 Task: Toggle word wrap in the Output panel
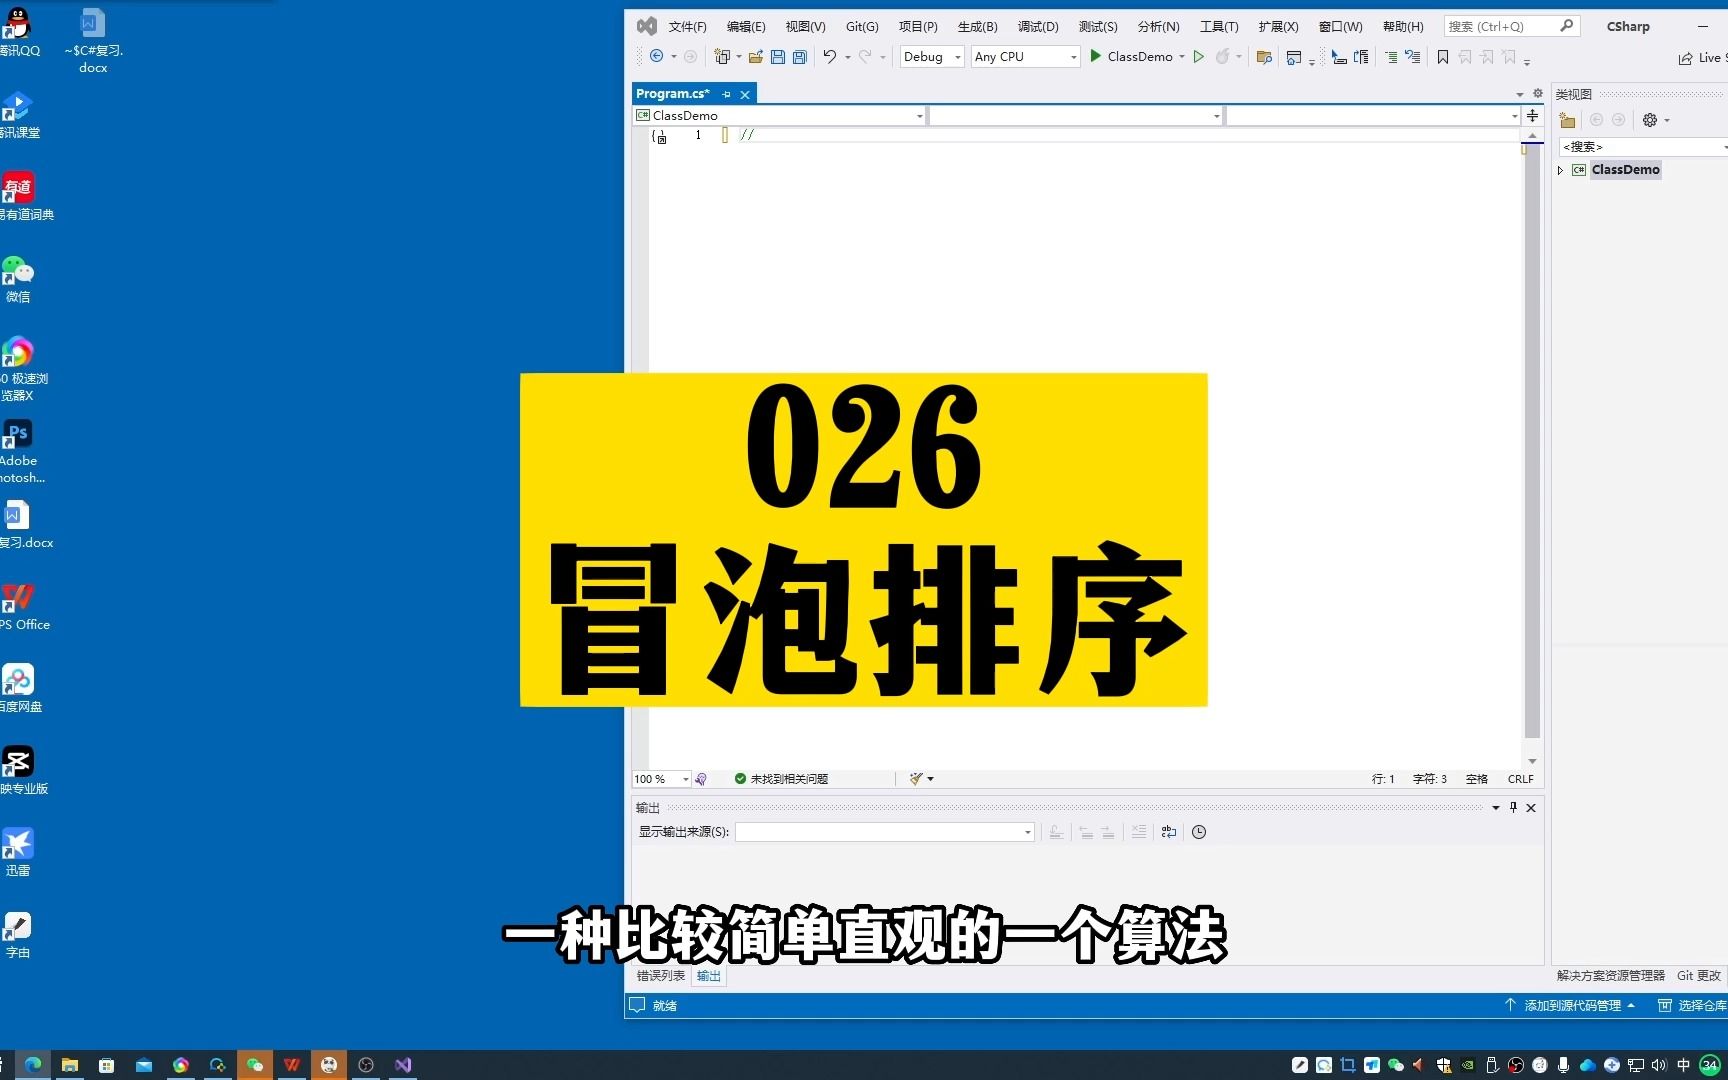click(1168, 832)
